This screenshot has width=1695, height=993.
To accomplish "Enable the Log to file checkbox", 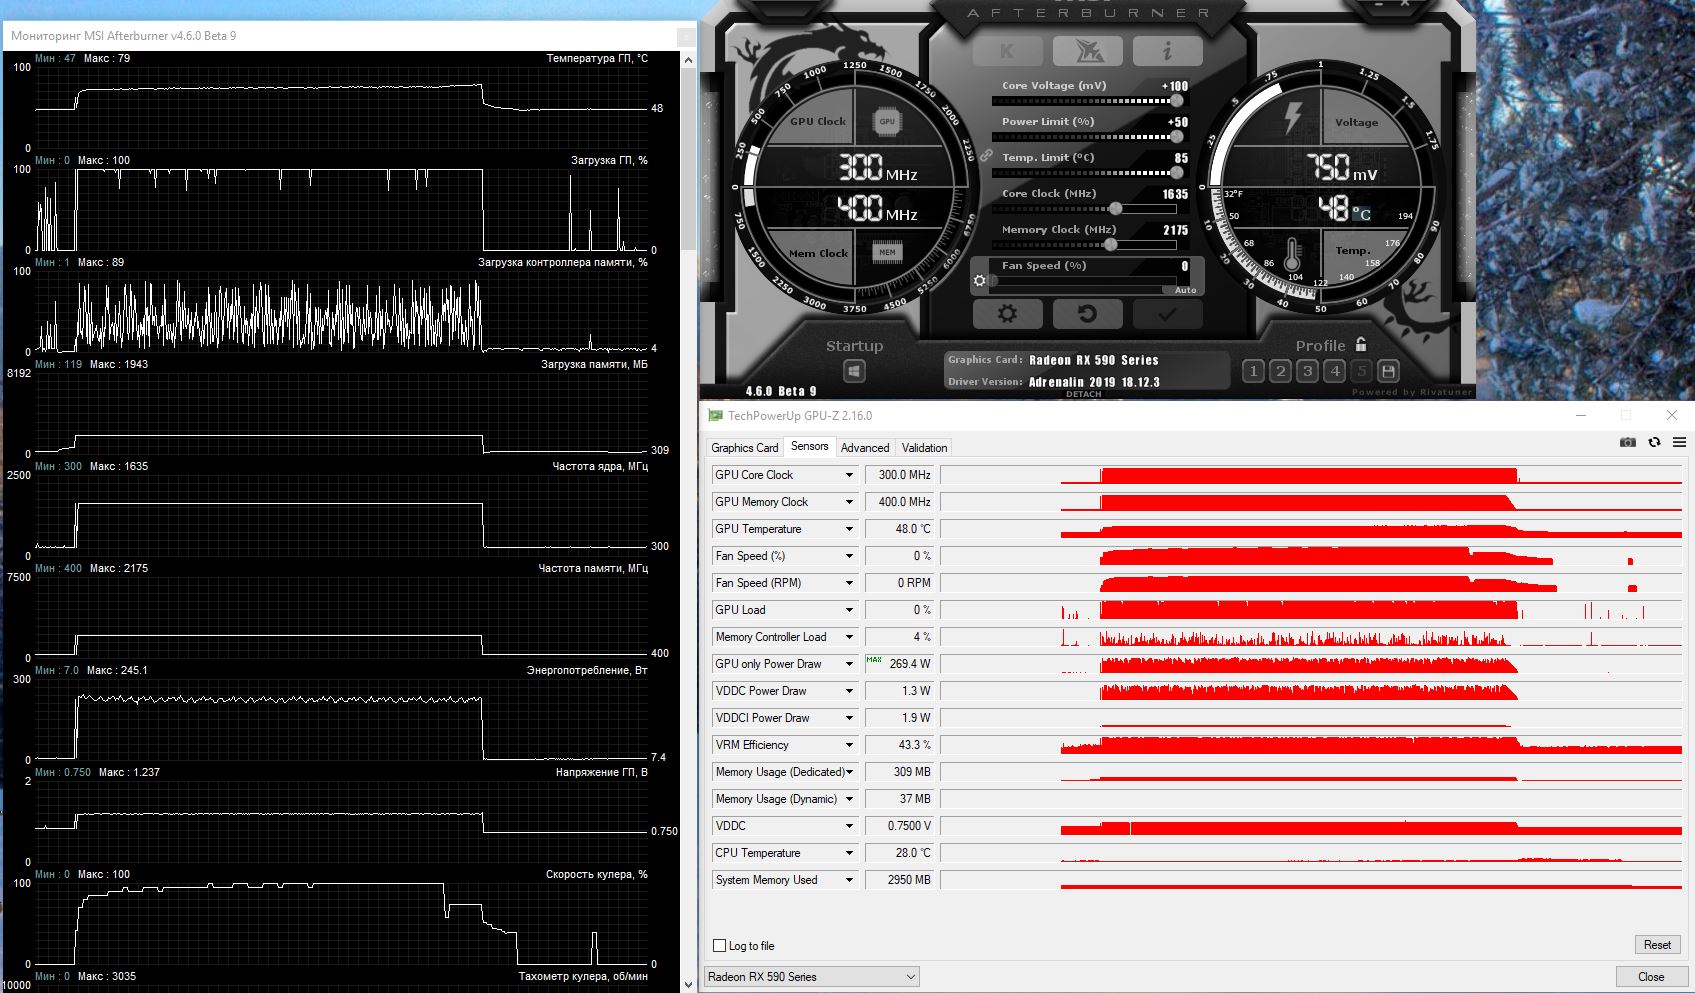I will (719, 946).
